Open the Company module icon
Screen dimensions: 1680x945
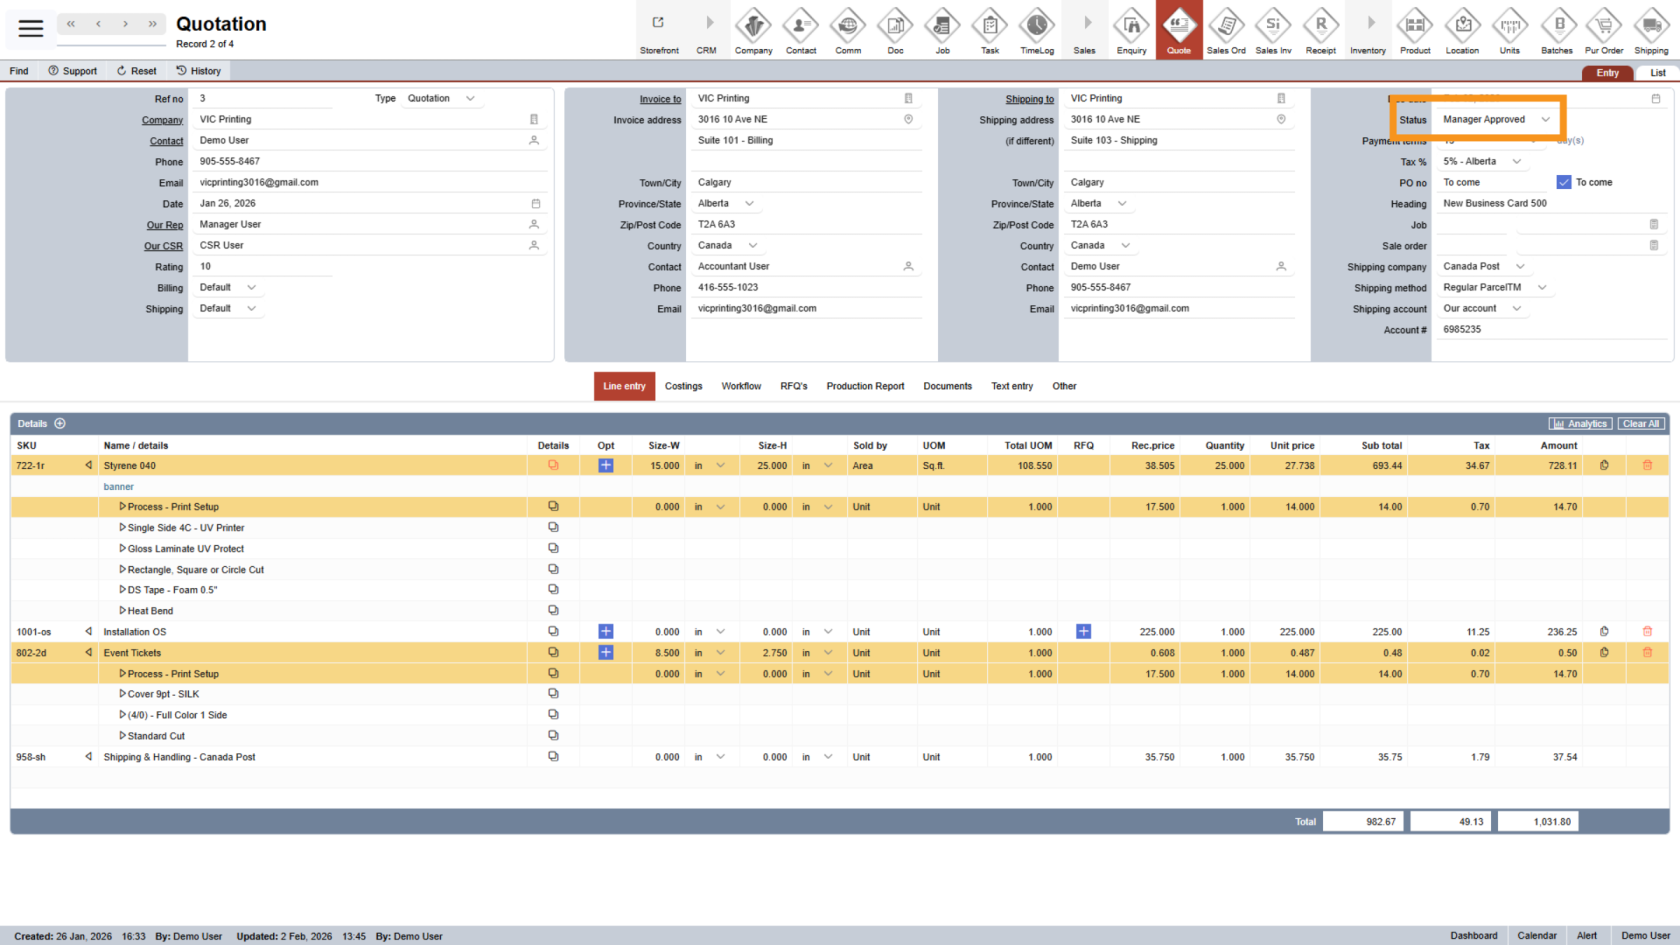753,30
